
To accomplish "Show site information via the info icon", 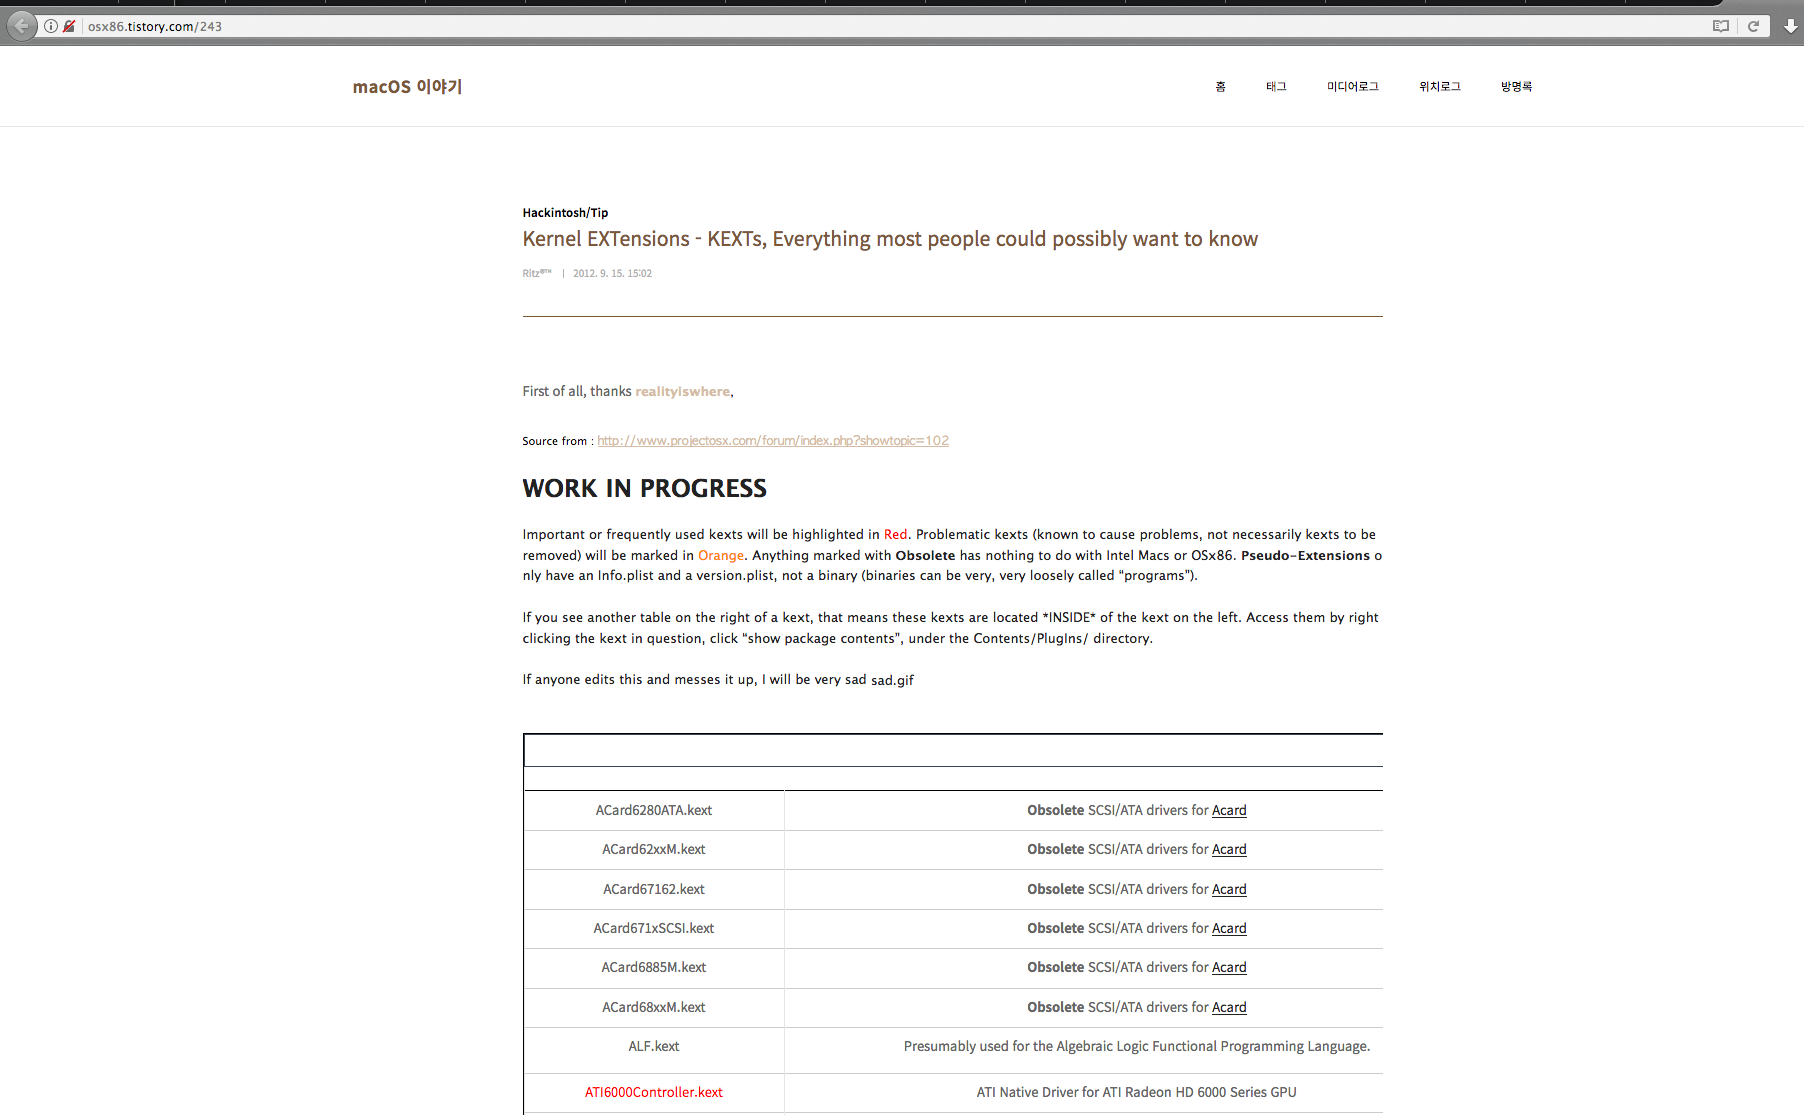I will 51,26.
